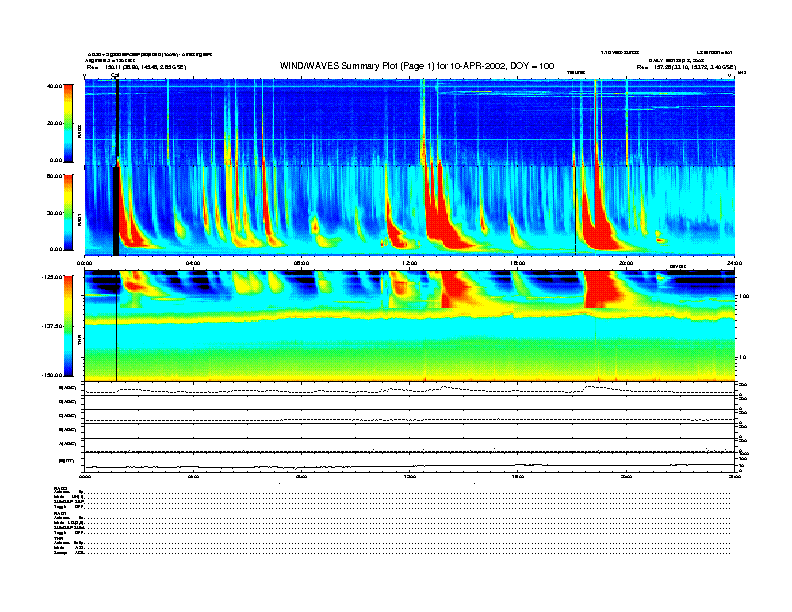Click the -137.50 label on TNR scale
The image size is (792, 612).
click(52, 326)
